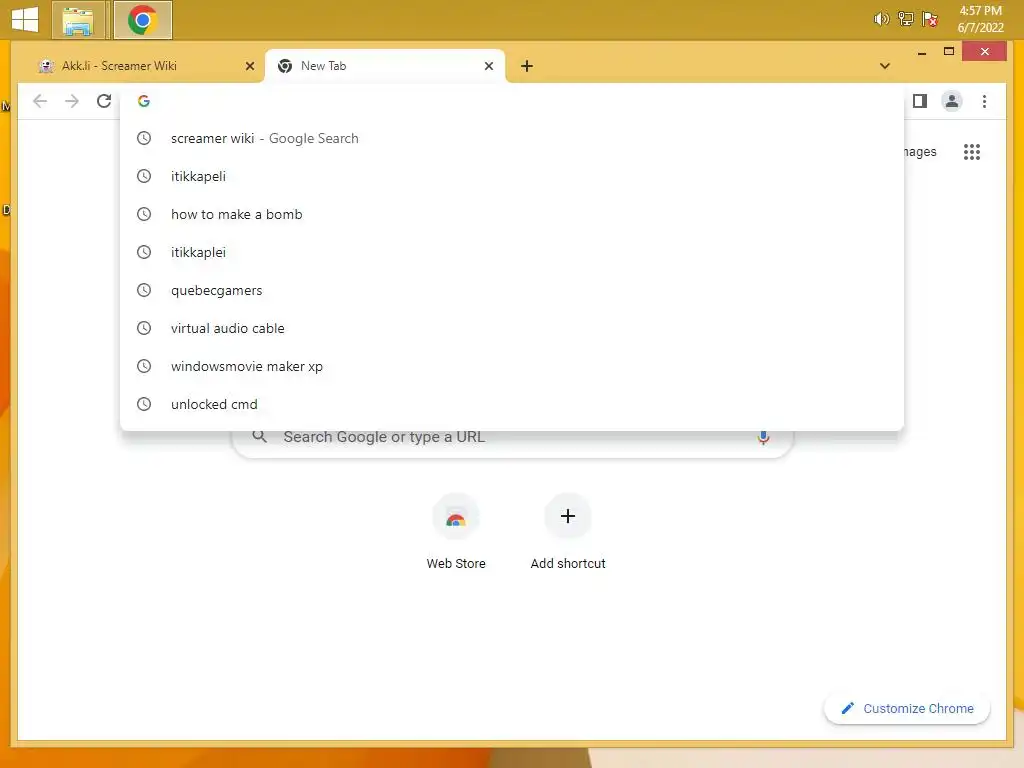Open Chrome side panel icon

point(920,101)
